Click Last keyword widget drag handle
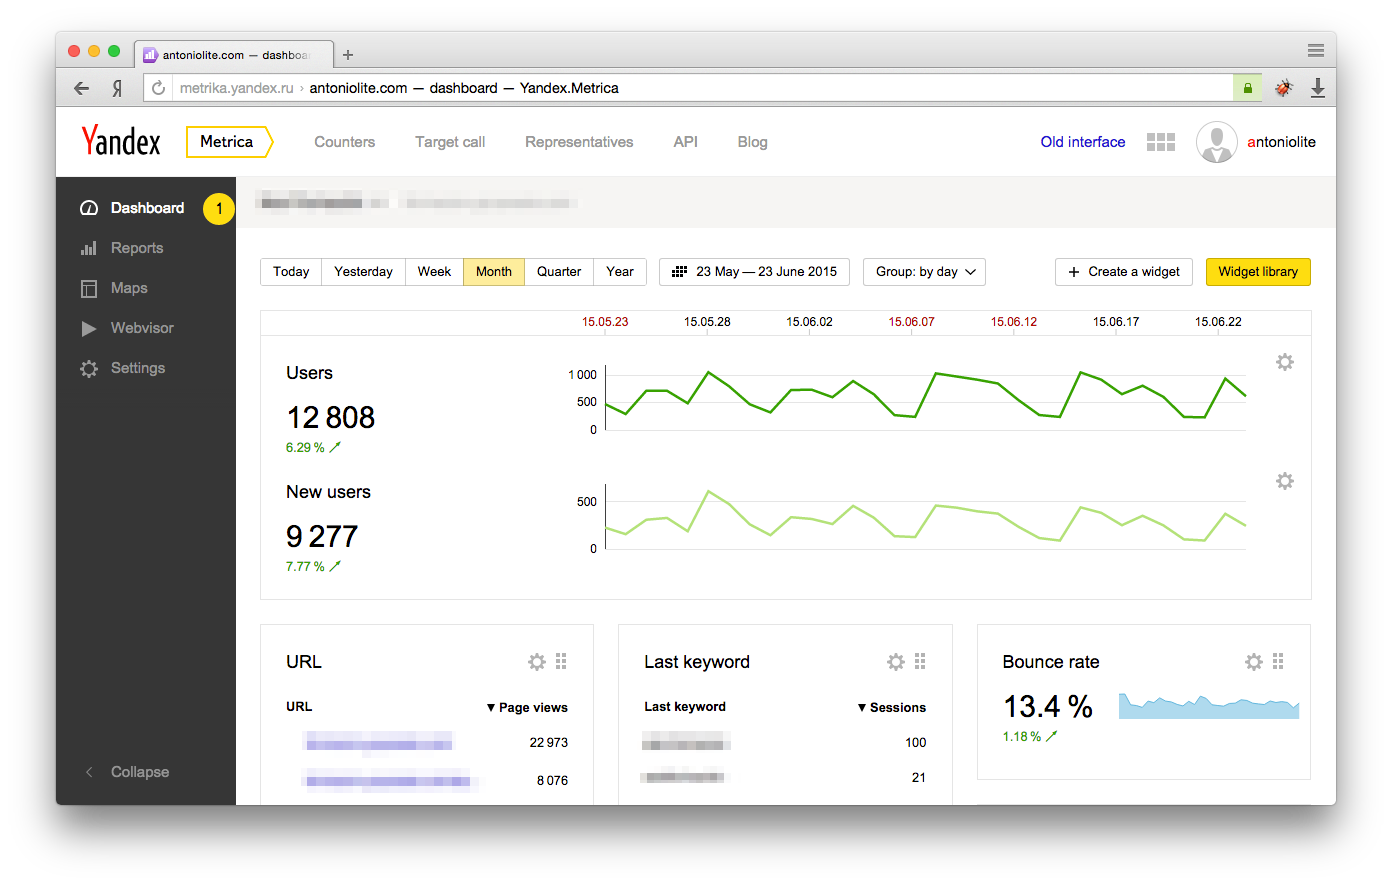The width and height of the screenshot is (1392, 885). 920,661
